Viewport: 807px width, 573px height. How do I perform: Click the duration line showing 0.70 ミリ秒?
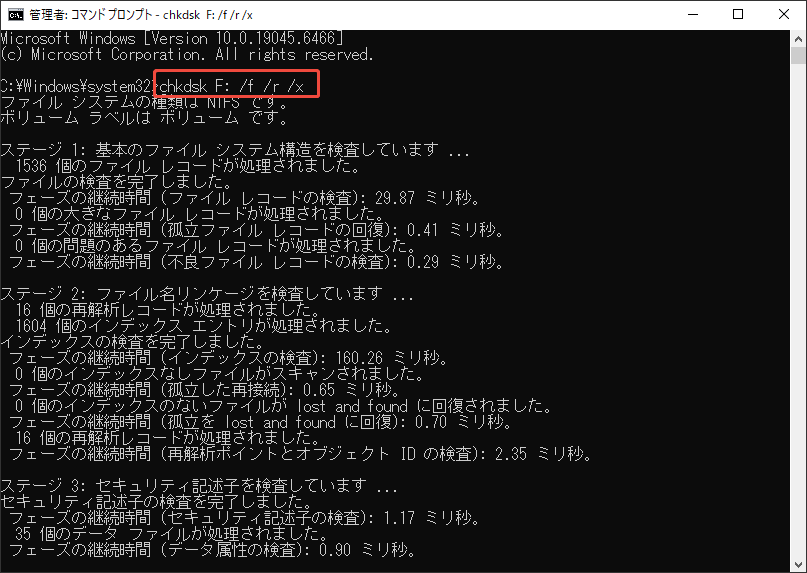coord(260,421)
